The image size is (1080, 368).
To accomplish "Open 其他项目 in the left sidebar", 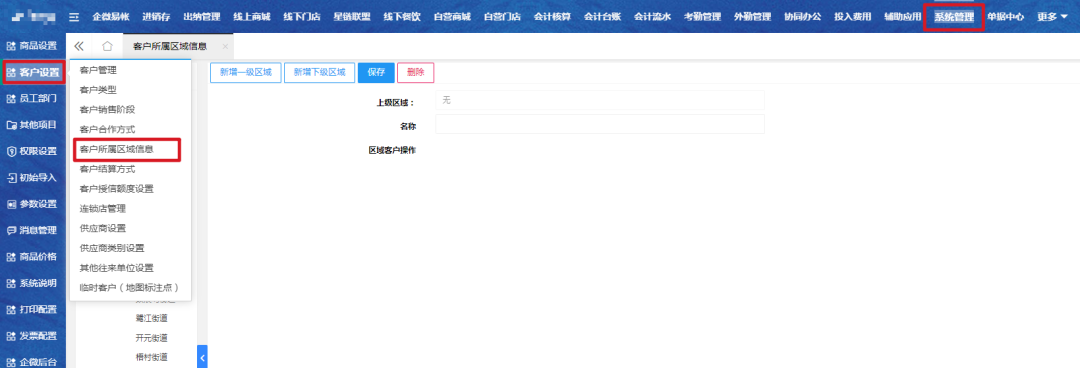I will coord(32,125).
